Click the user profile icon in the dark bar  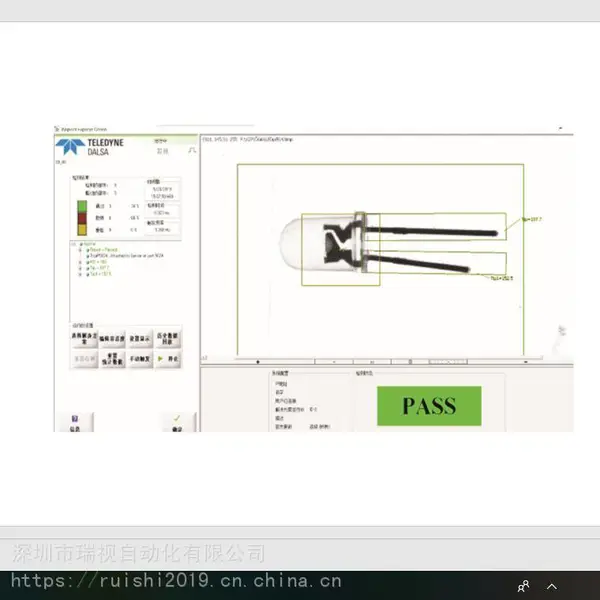(523, 586)
